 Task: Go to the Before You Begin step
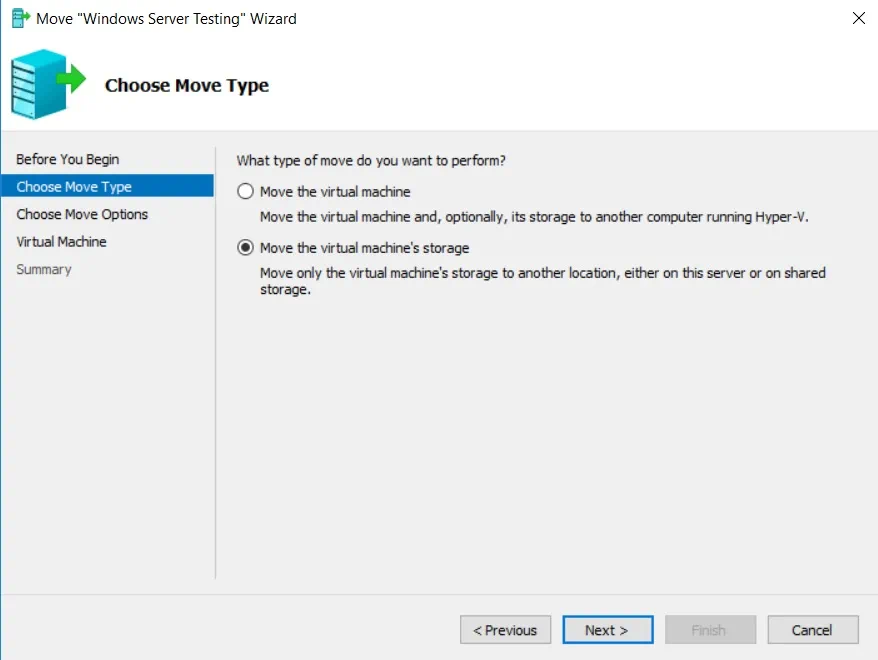(x=67, y=159)
